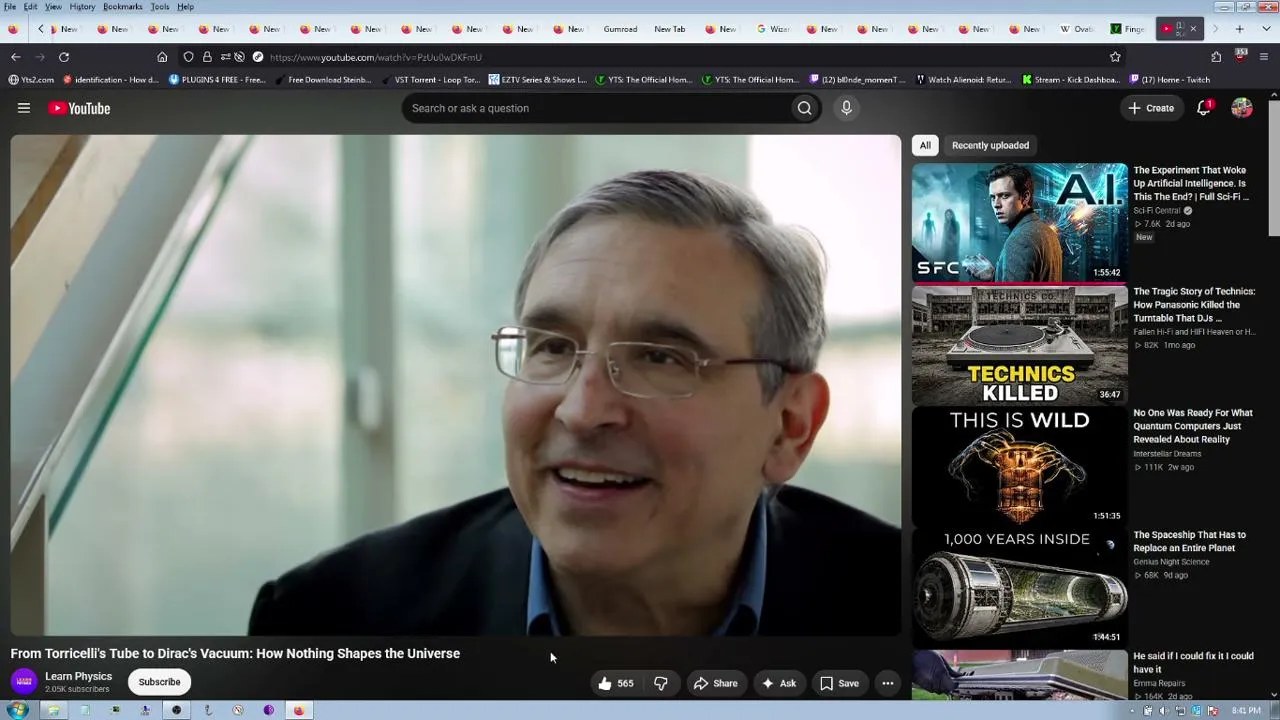Open 'No One Was Ready For What' title
The height and width of the screenshot is (720, 1280).
pos(1192,426)
